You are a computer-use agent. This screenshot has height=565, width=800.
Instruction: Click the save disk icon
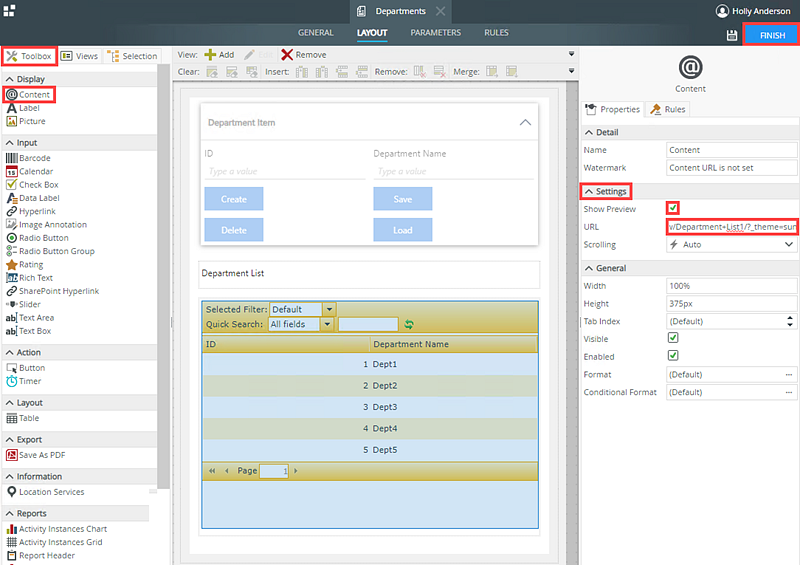pos(732,35)
